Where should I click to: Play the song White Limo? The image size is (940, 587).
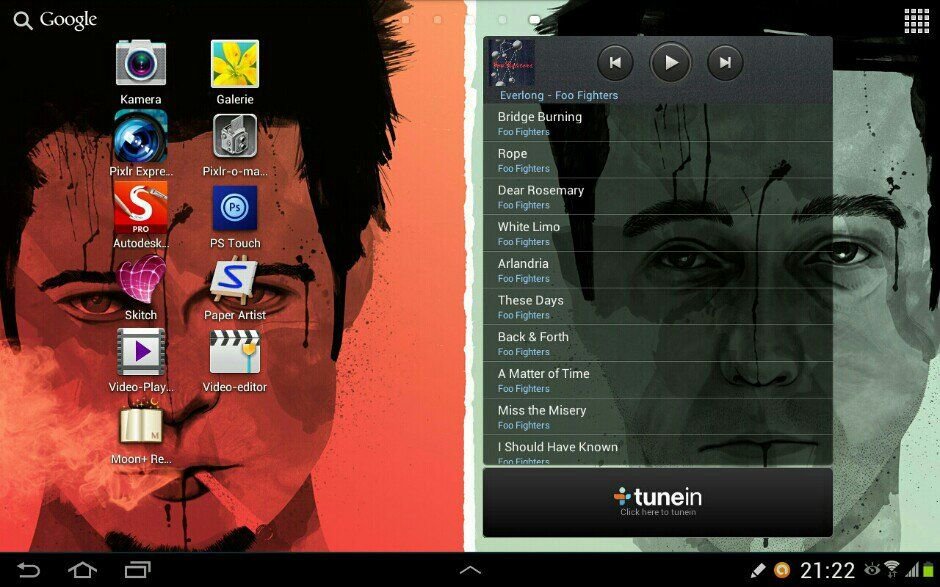658,233
